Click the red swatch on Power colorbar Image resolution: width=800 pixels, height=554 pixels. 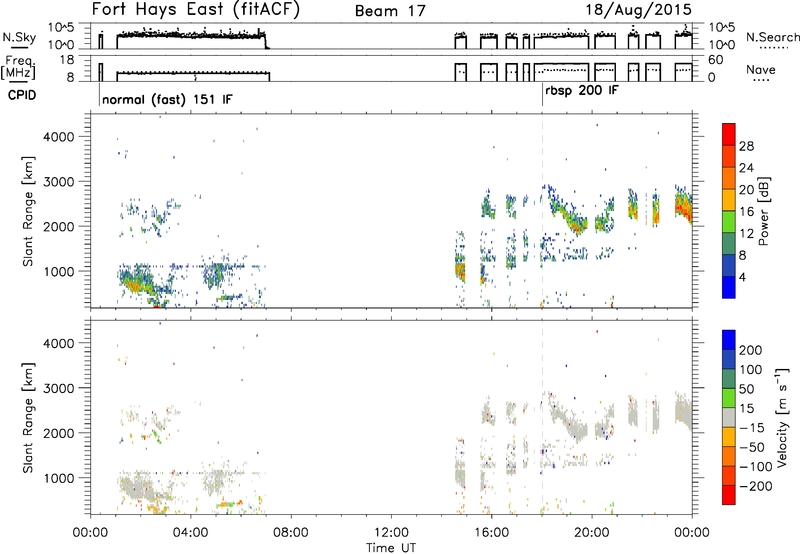pyautogui.click(x=729, y=134)
